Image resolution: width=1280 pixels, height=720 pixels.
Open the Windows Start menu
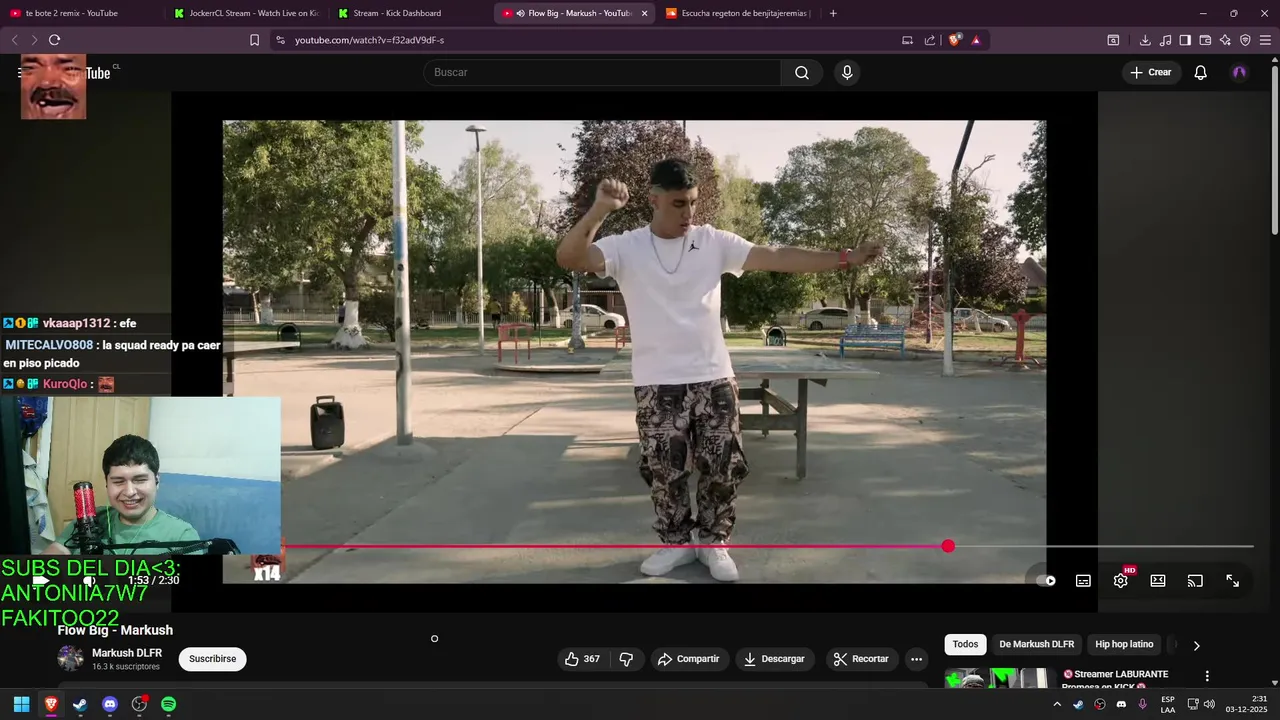click(21, 704)
